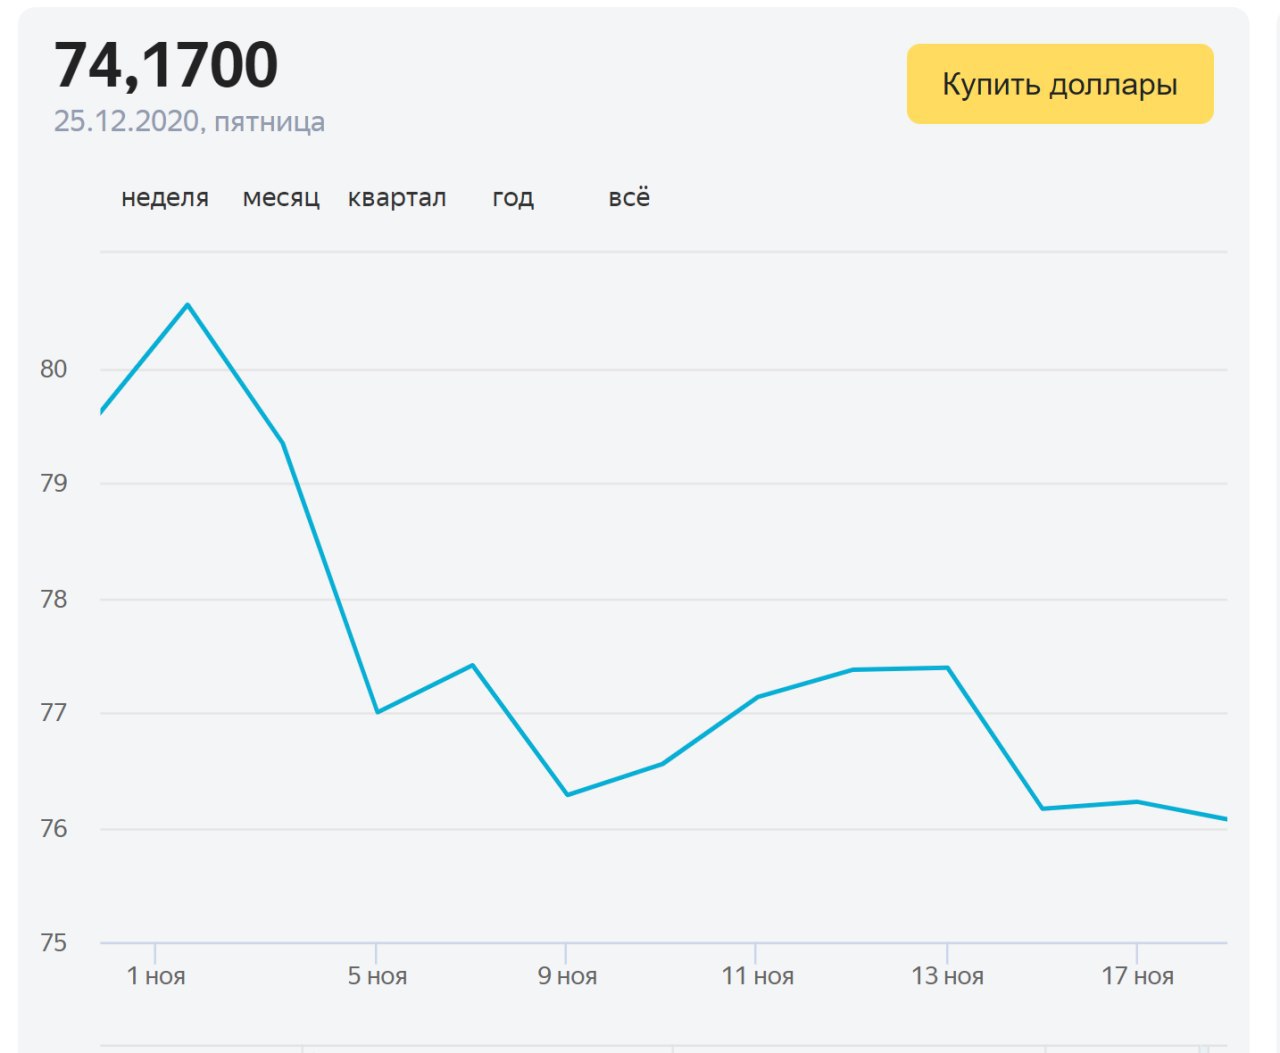Click the "5 ноя" axis label

[x=377, y=976]
